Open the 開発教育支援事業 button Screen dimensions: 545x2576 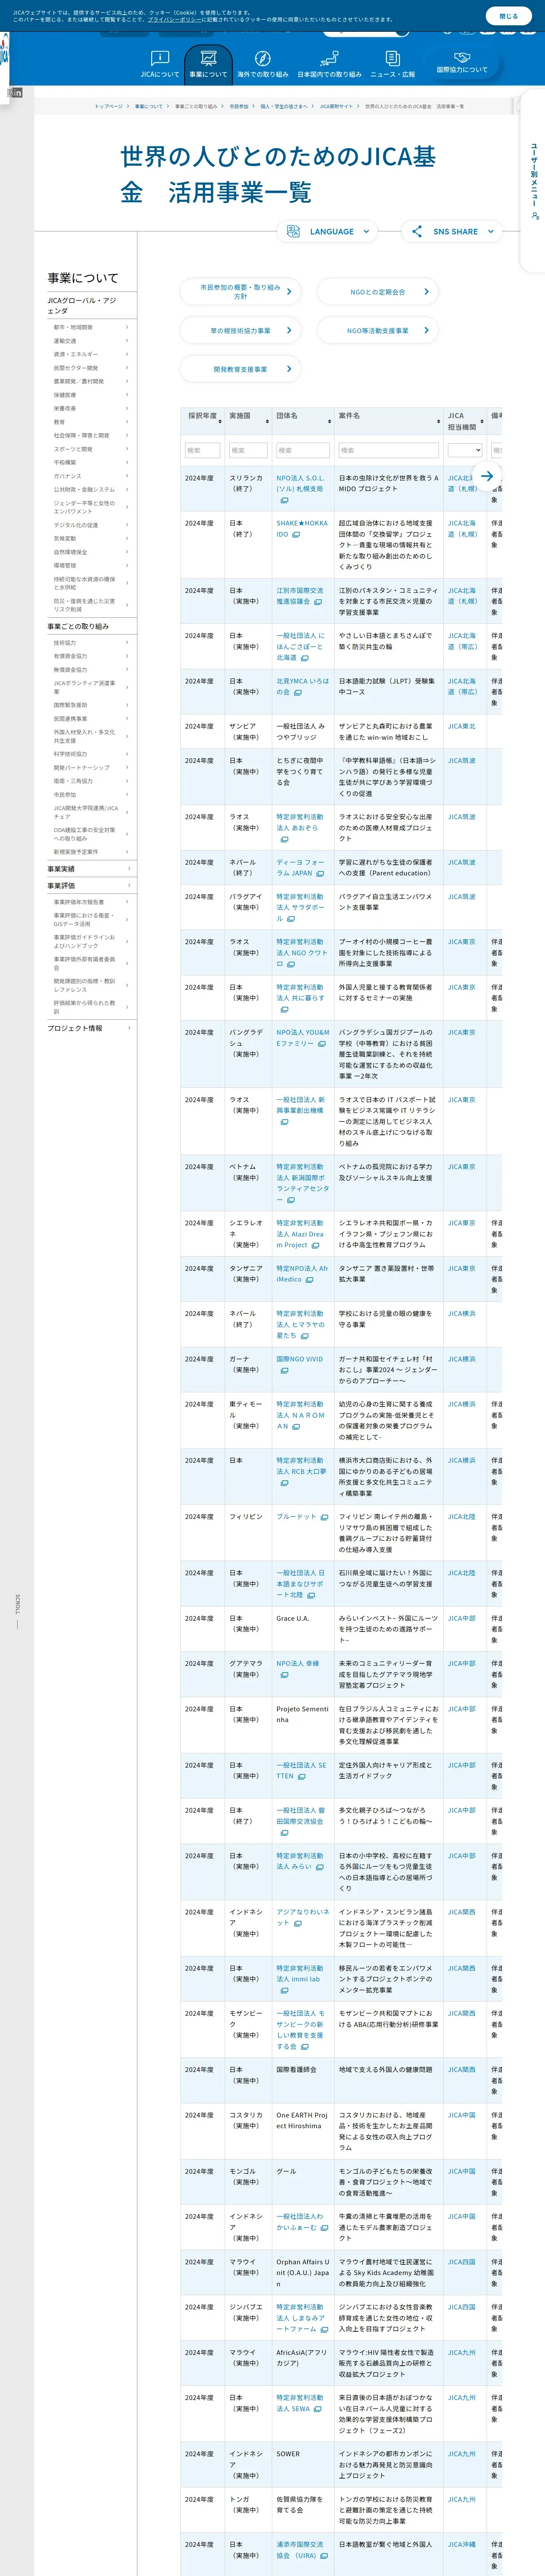pyautogui.click(x=241, y=369)
